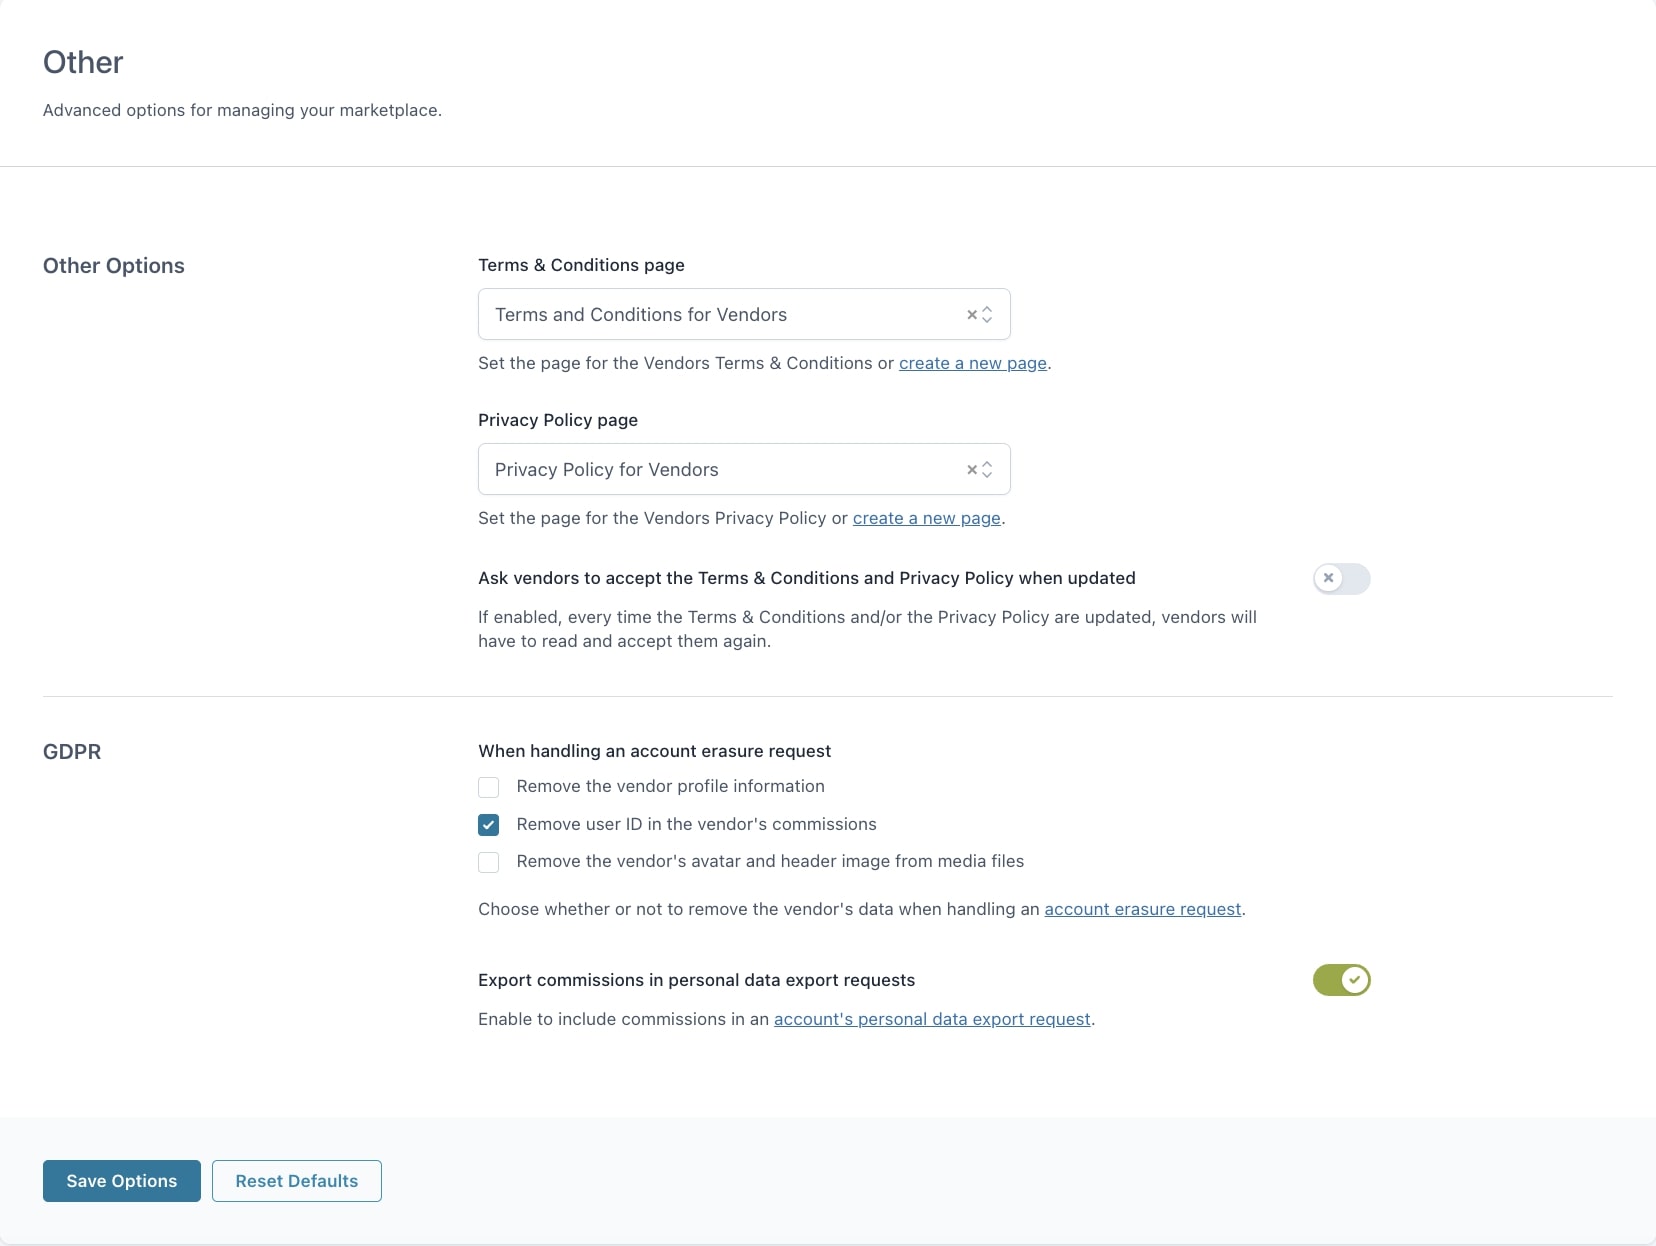This screenshot has height=1246, width=1656.
Task: Open the account erasure request link
Action: pyautogui.click(x=1142, y=910)
